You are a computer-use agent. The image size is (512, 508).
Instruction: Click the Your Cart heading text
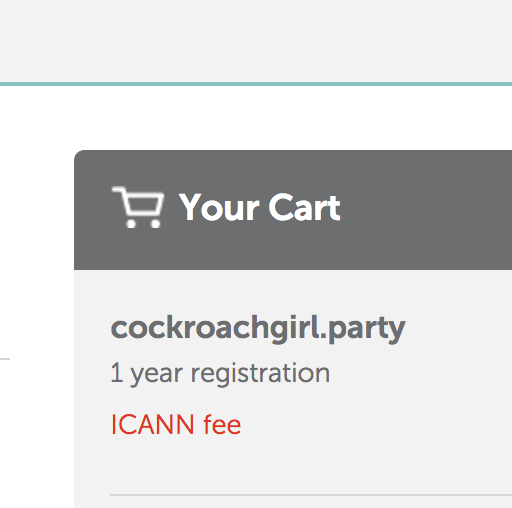point(259,207)
